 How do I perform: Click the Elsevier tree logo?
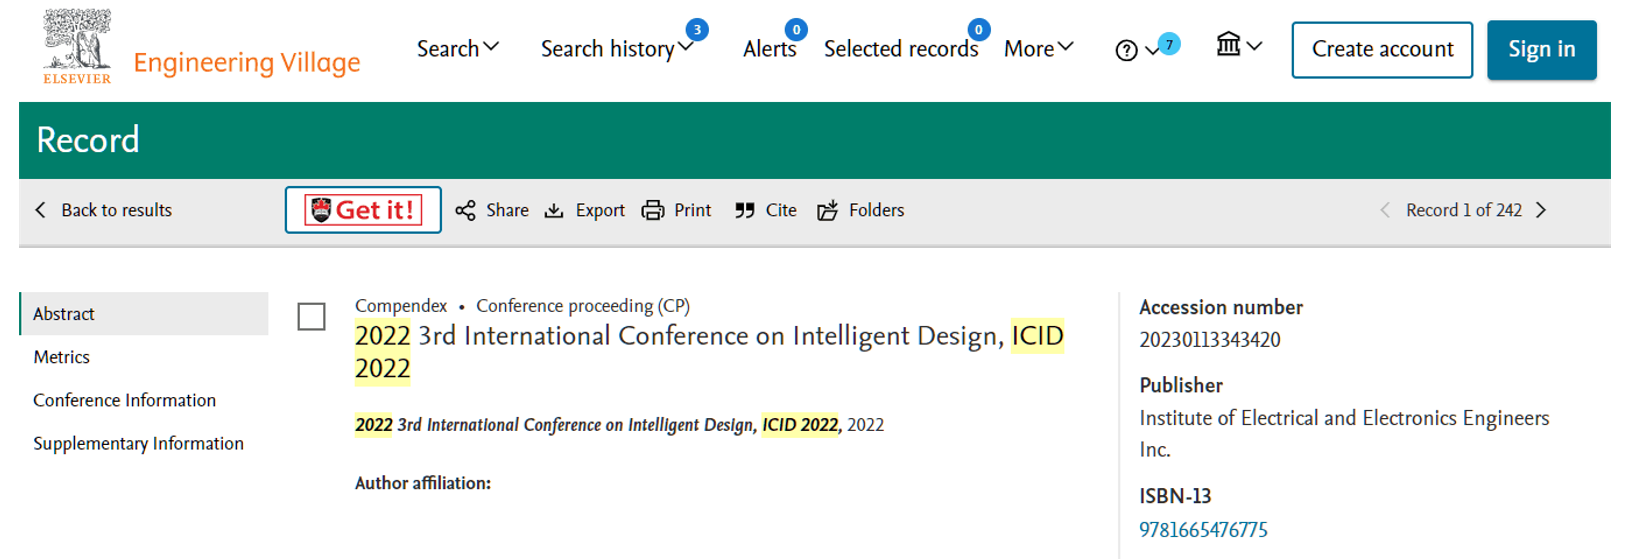click(77, 46)
